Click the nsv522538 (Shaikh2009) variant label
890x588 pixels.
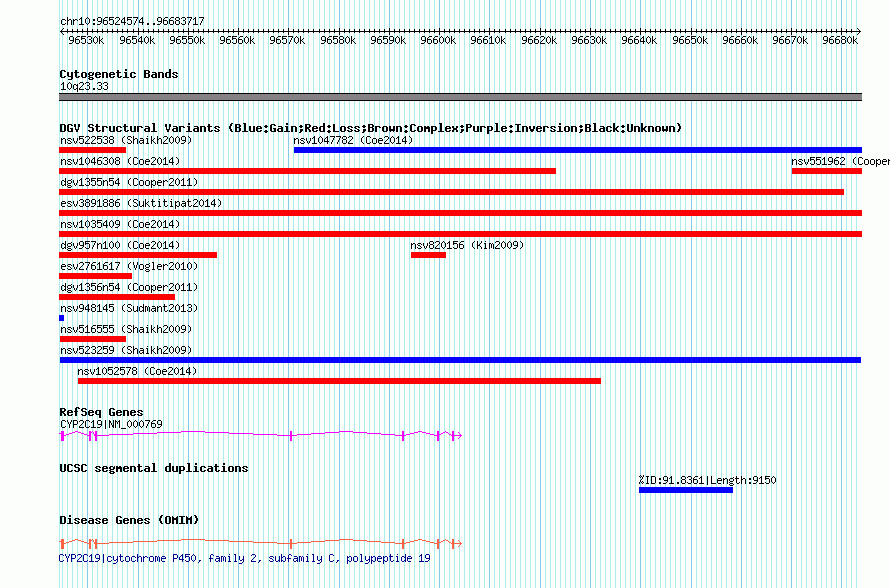pyautogui.click(x=126, y=140)
